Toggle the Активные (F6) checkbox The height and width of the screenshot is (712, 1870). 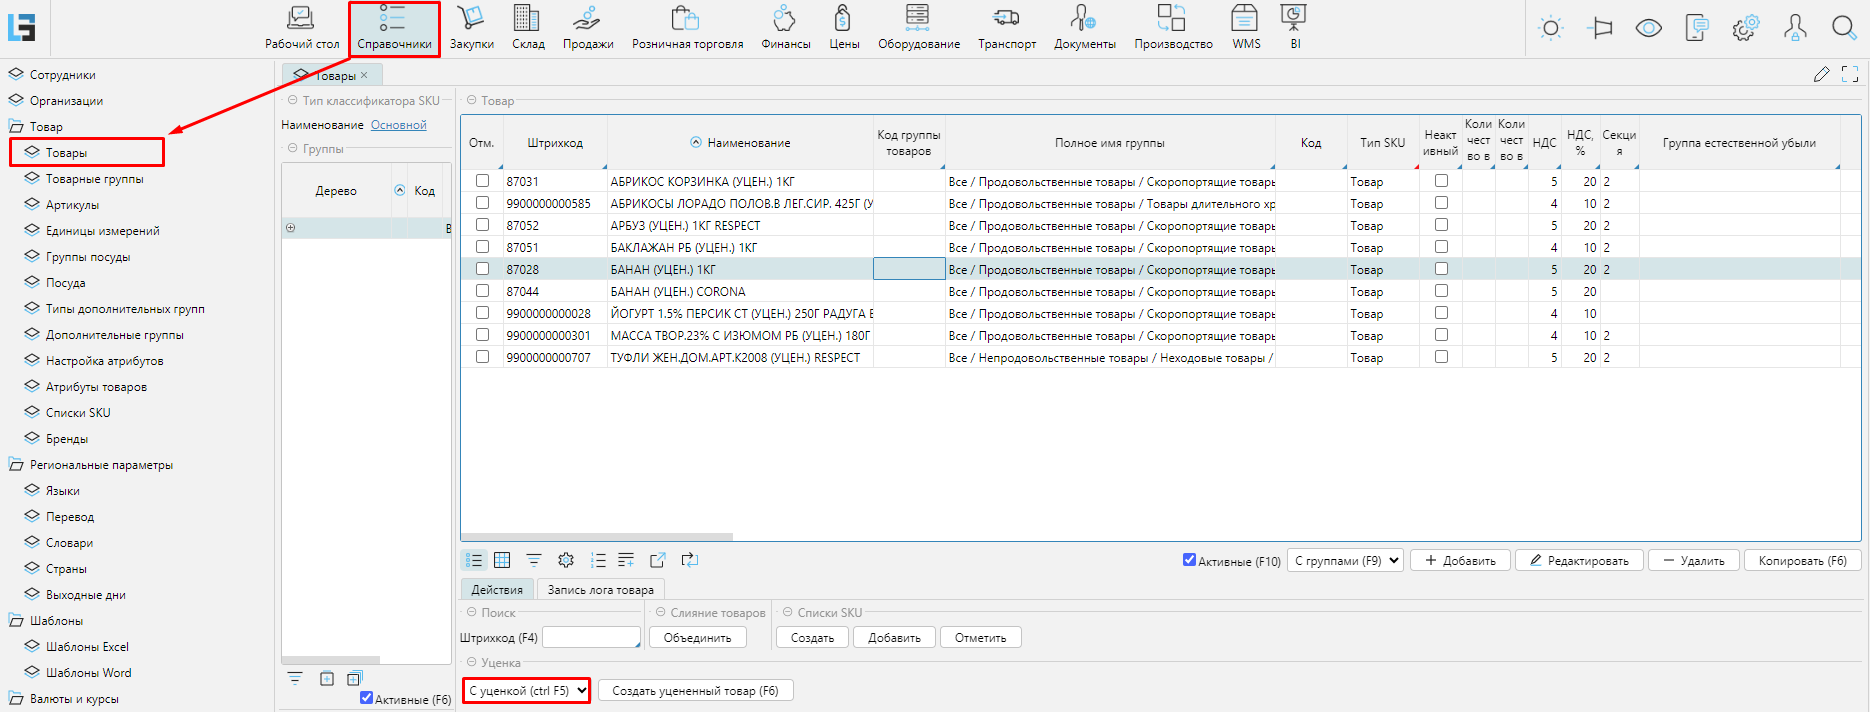pyautogui.click(x=366, y=698)
